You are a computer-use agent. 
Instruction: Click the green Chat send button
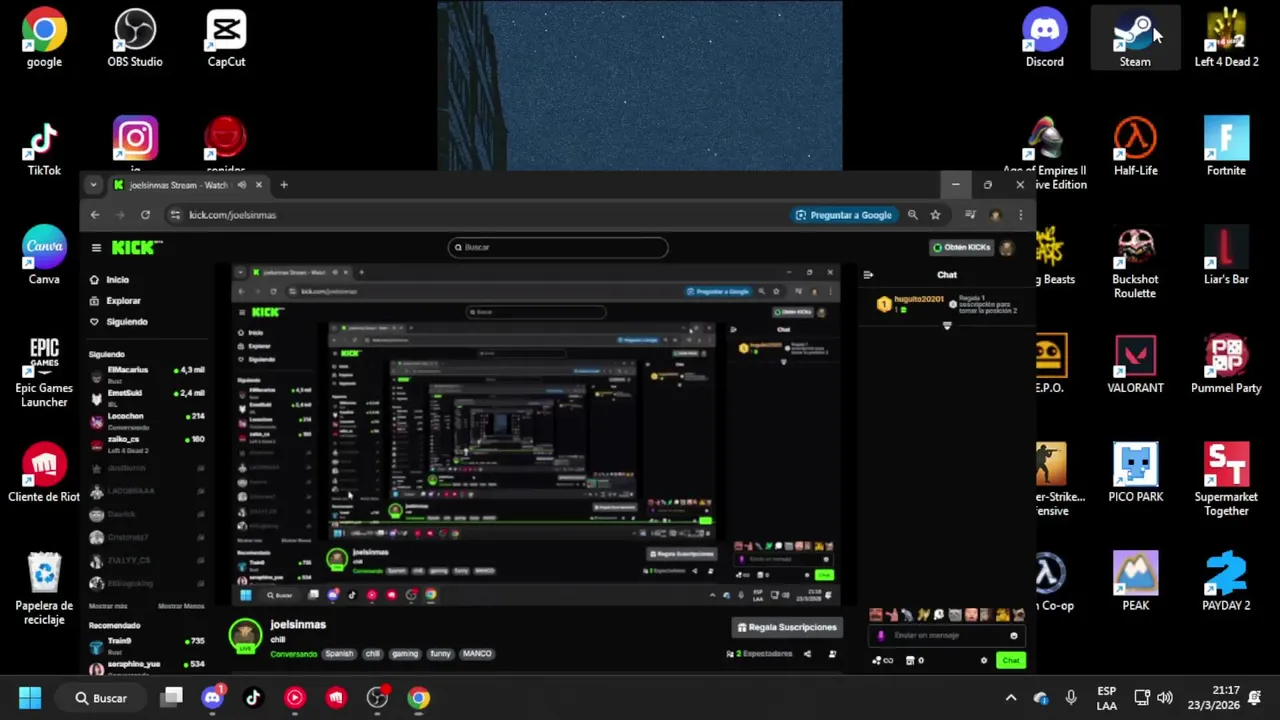pyautogui.click(x=1010, y=660)
